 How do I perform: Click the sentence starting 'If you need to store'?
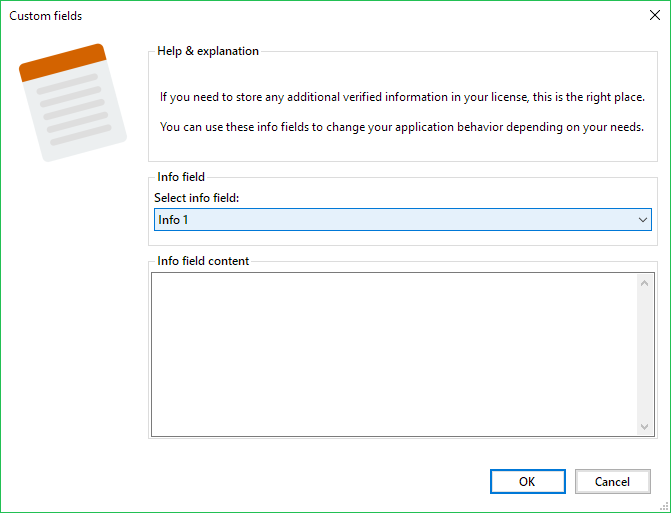(402, 97)
